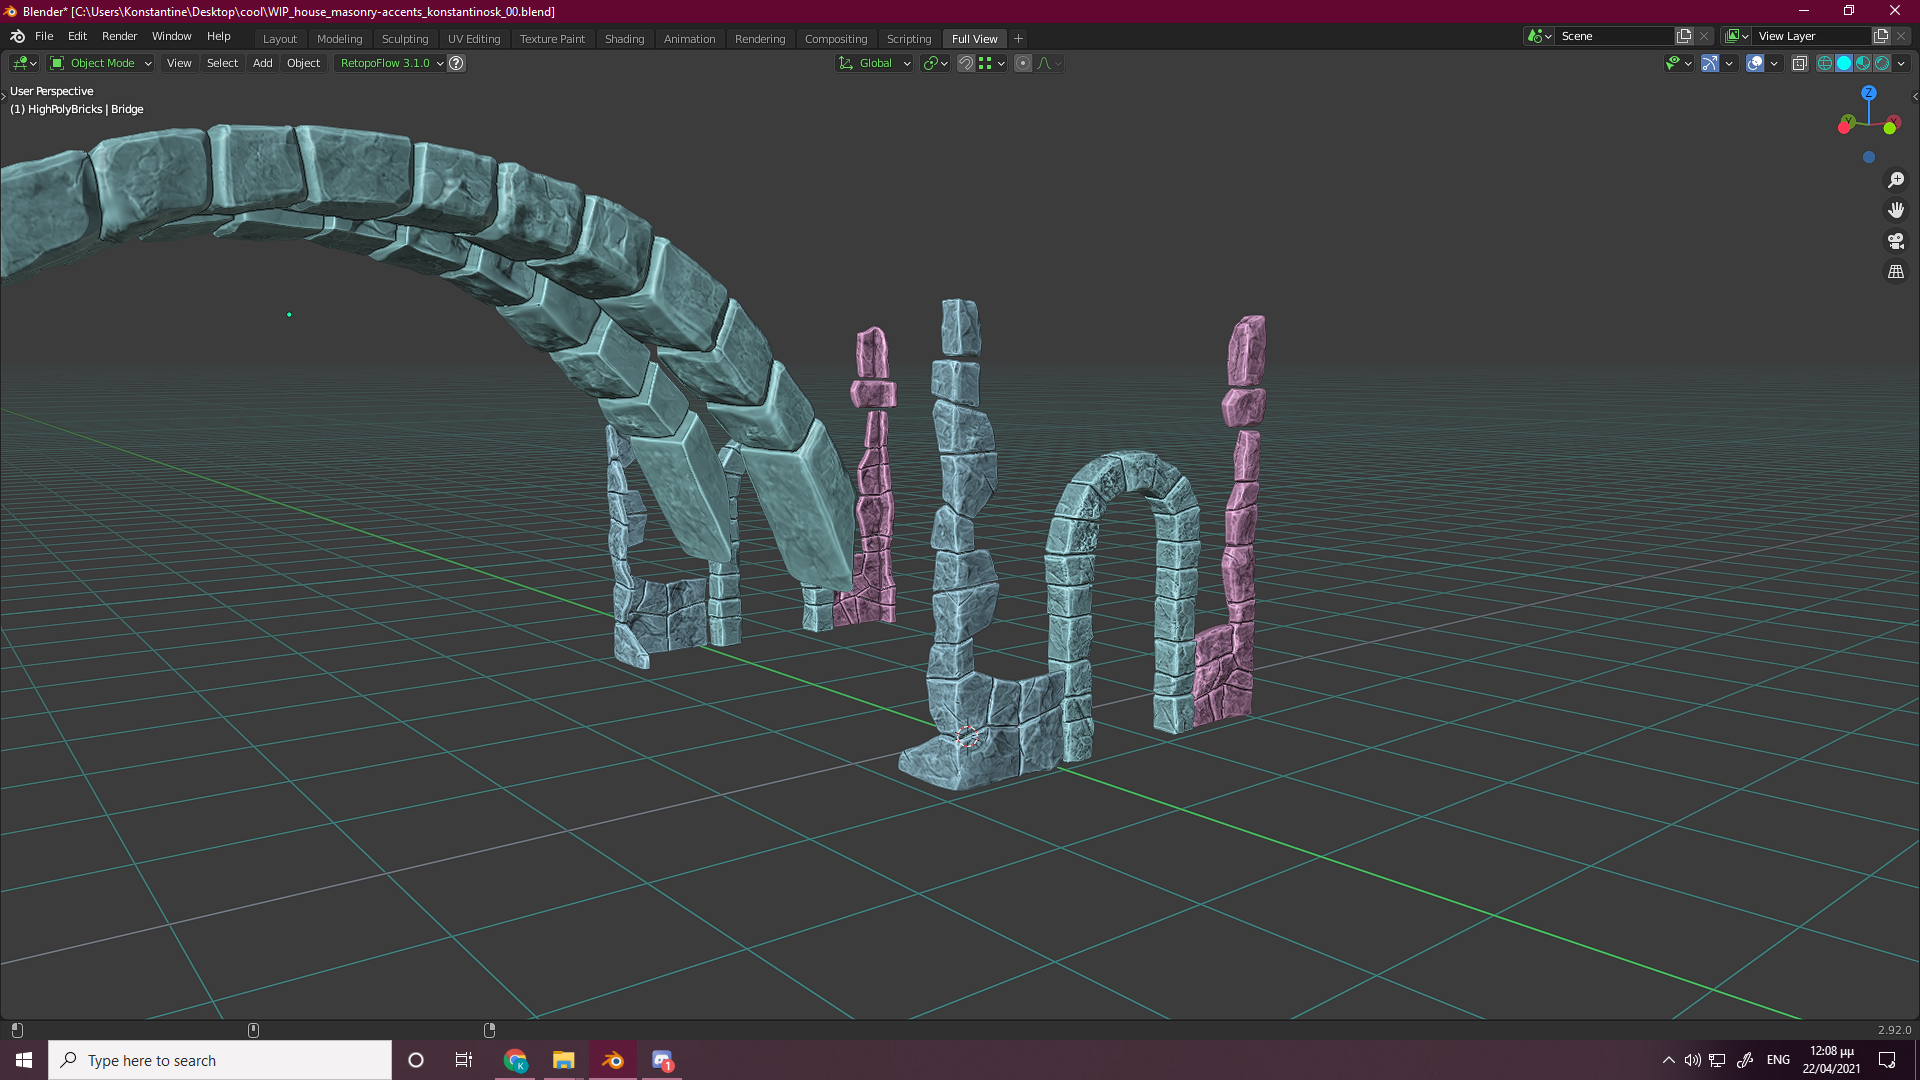The width and height of the screenshot is (1920, 1080).
Task: Toggle camera view with camera icon
Action: 1895,241
